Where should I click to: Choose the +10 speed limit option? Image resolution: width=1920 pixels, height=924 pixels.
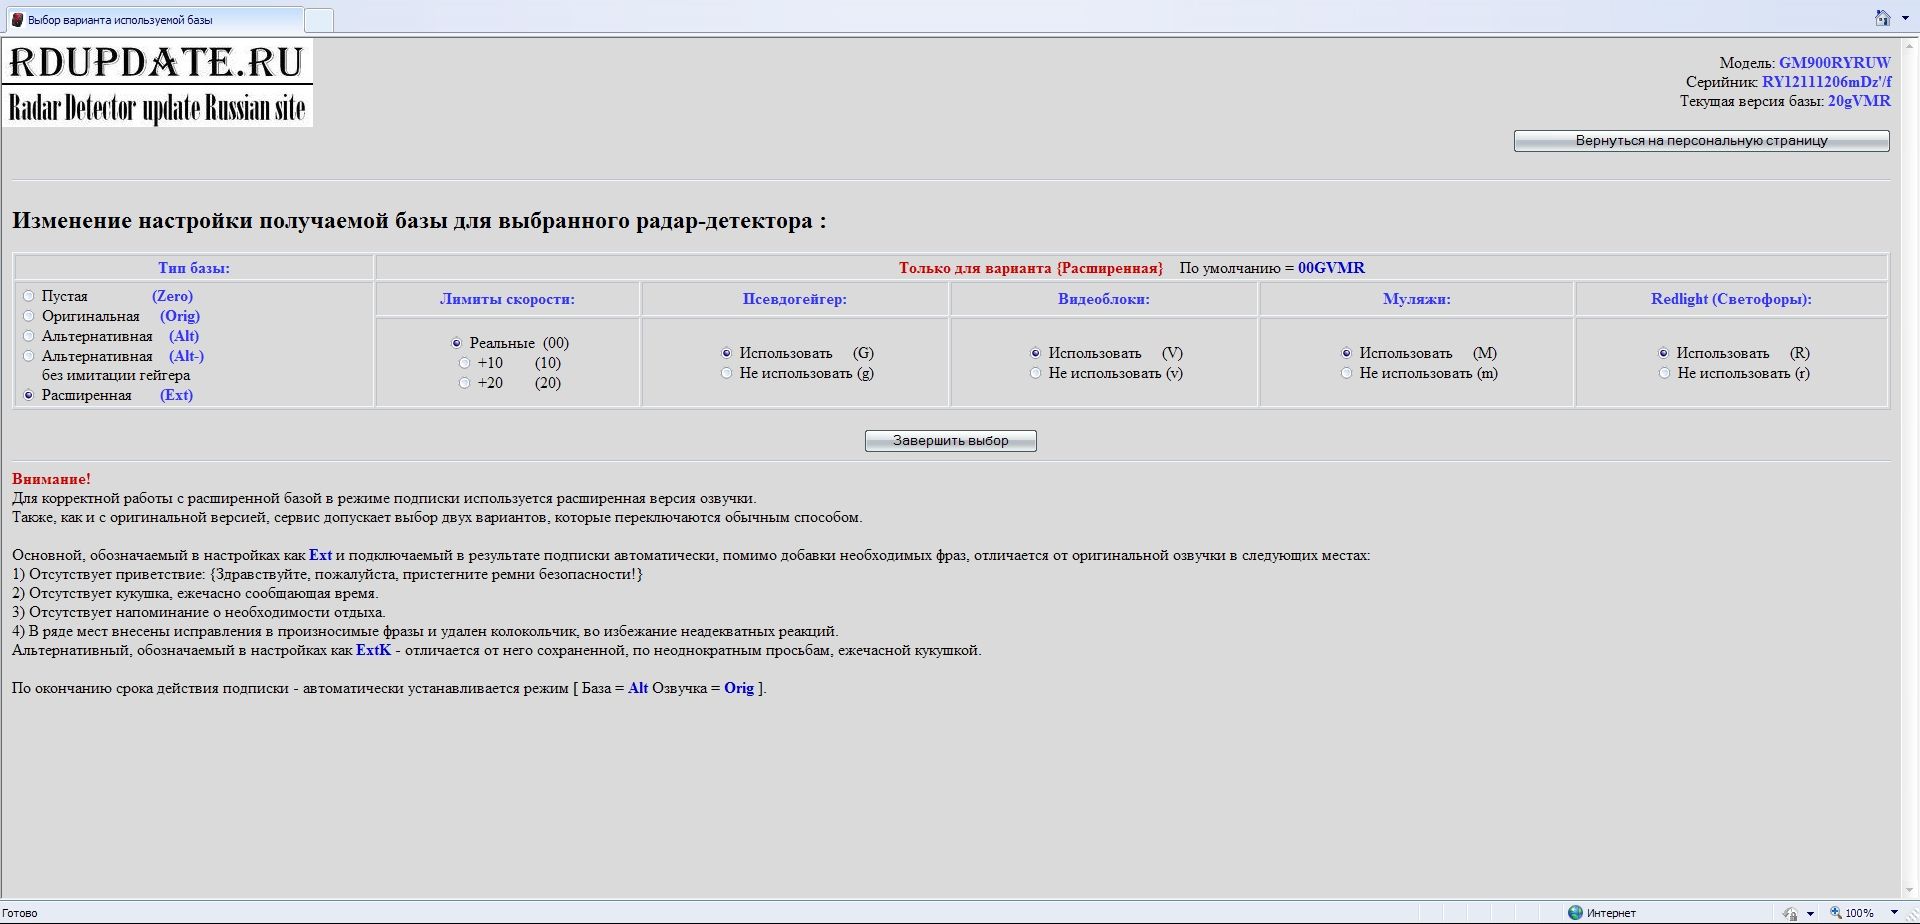tap(464, 363)
